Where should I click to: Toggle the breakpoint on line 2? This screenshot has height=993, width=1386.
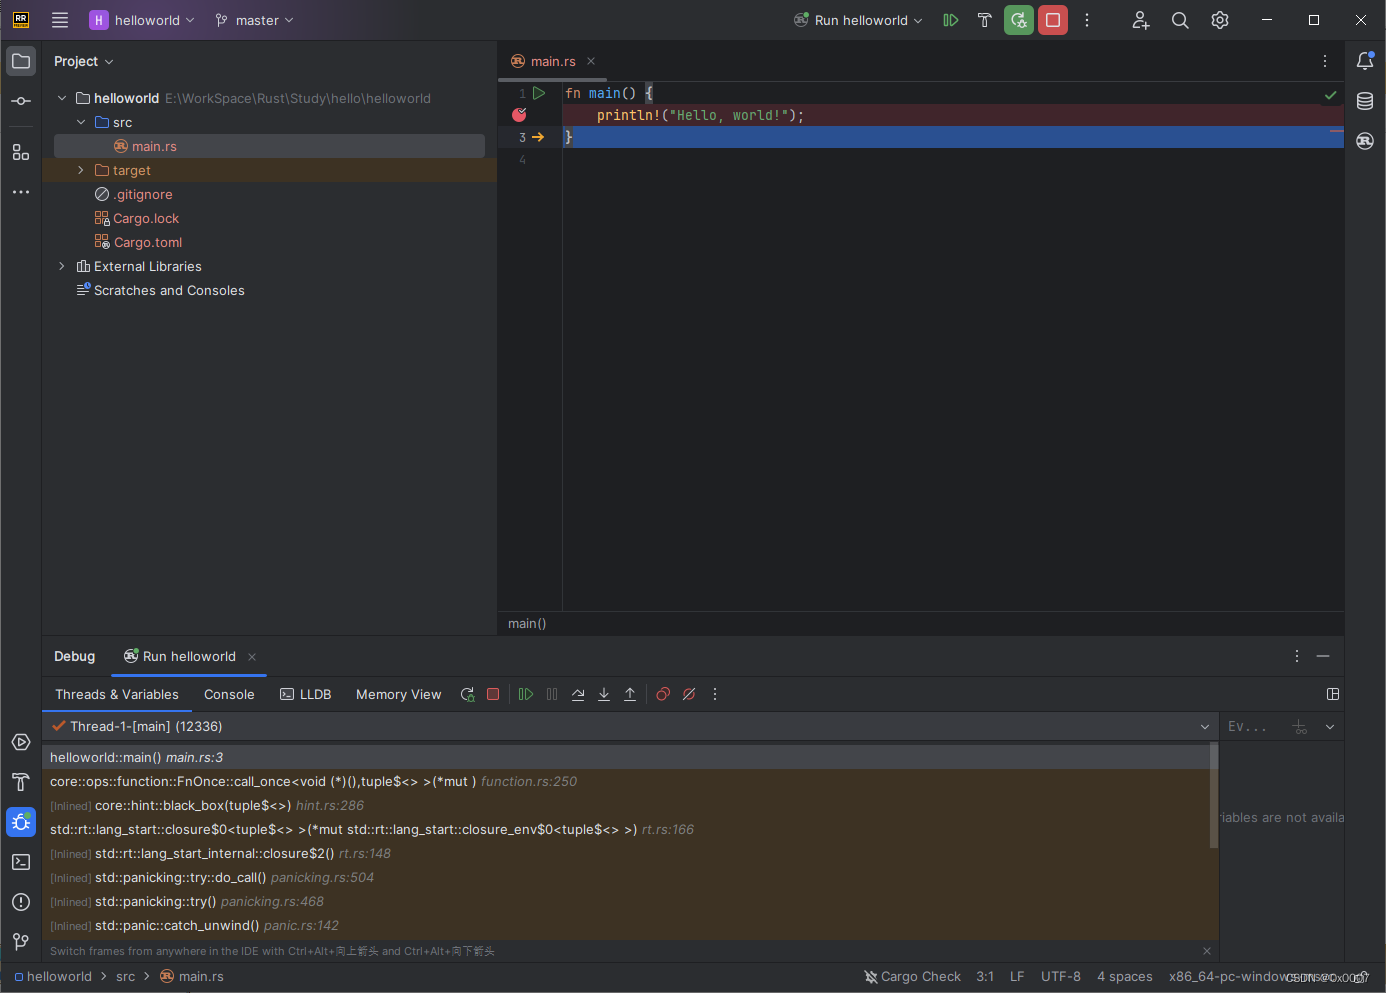(519, 115)
